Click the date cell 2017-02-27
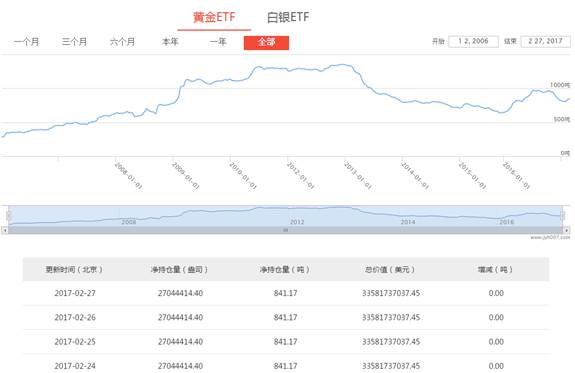 [x=75, y=293]
